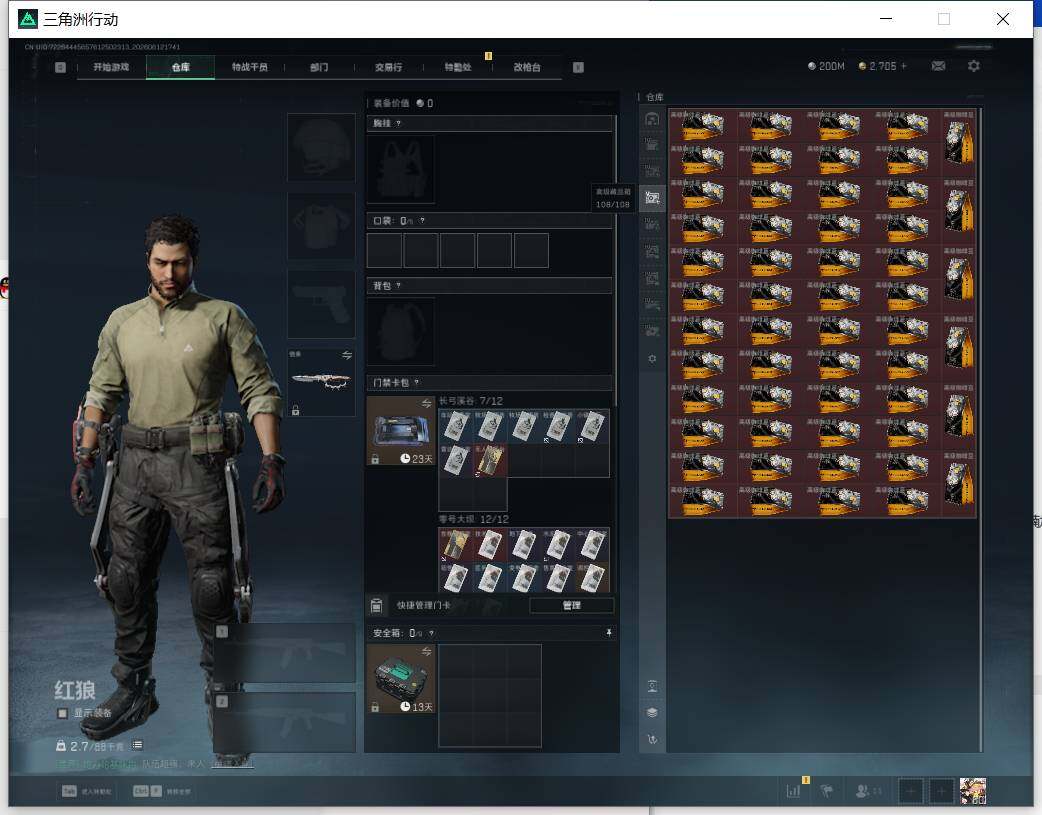Open the list icon beside 2.7/88 weight
The width and height of the screenshot is (1042, 815).
138,745
